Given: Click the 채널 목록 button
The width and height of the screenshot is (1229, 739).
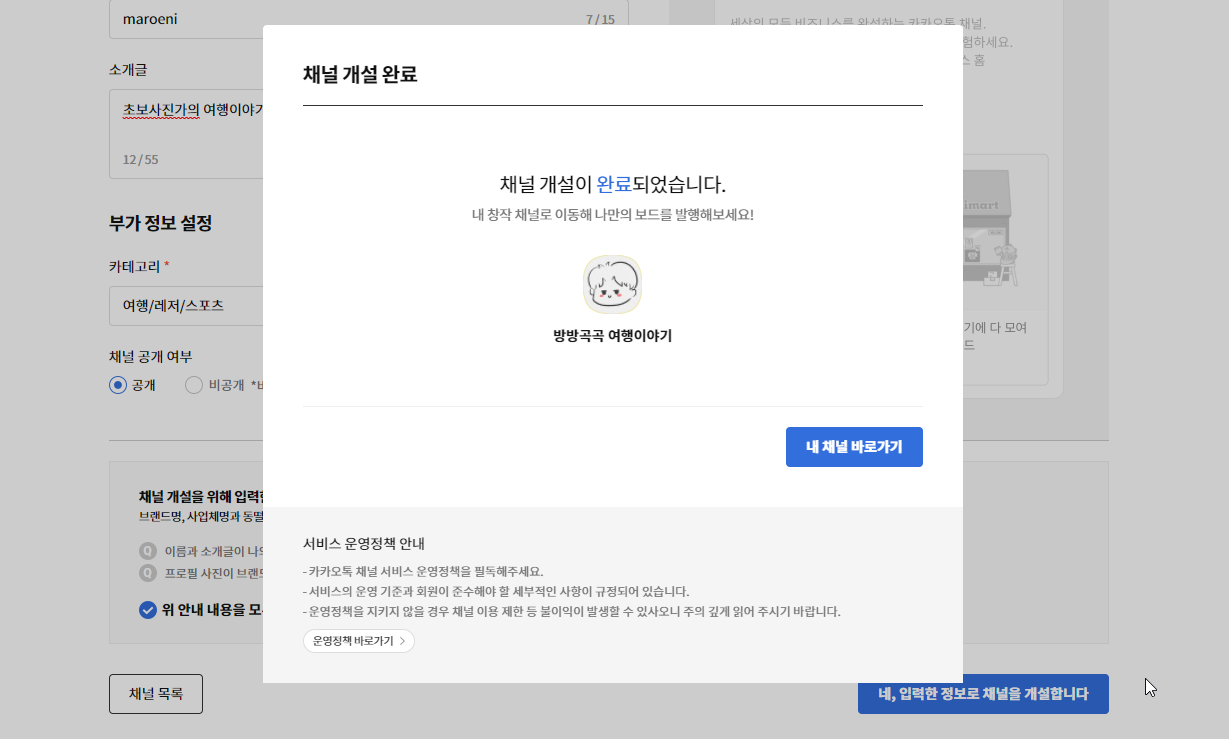Looking at the screenshot, I should (155, 693).
